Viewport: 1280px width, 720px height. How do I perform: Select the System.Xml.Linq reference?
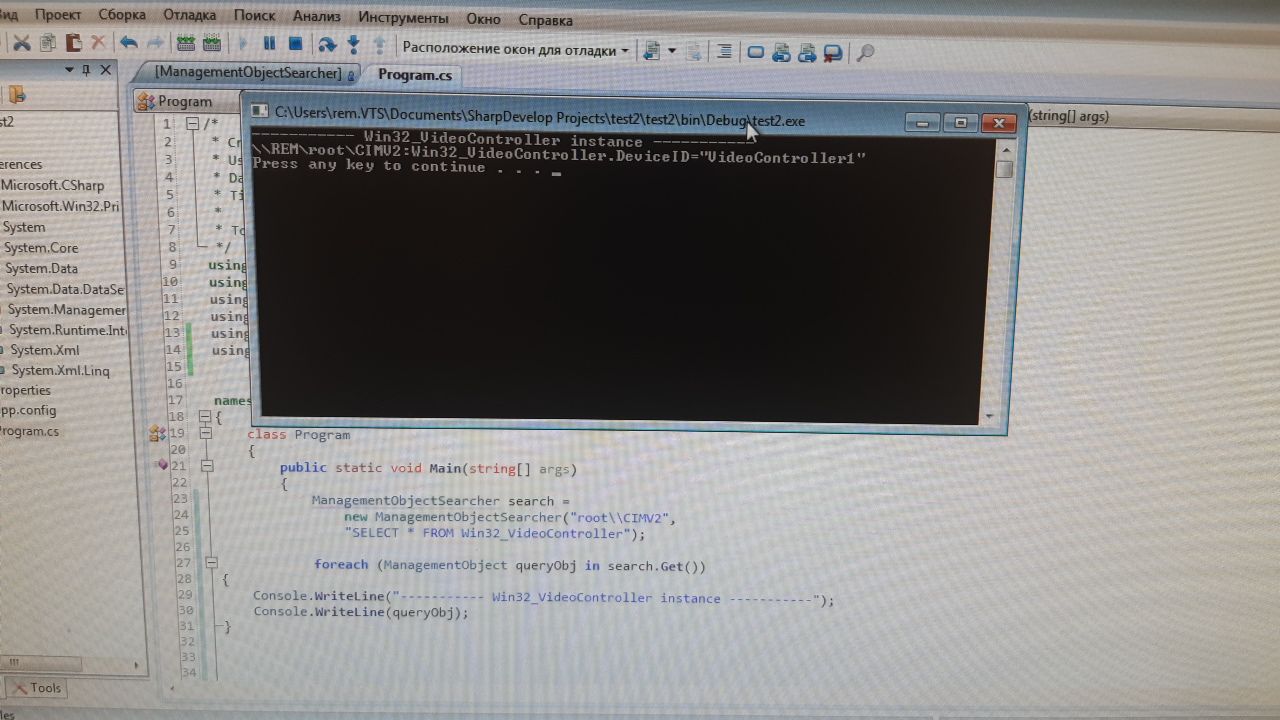point(60,370)
